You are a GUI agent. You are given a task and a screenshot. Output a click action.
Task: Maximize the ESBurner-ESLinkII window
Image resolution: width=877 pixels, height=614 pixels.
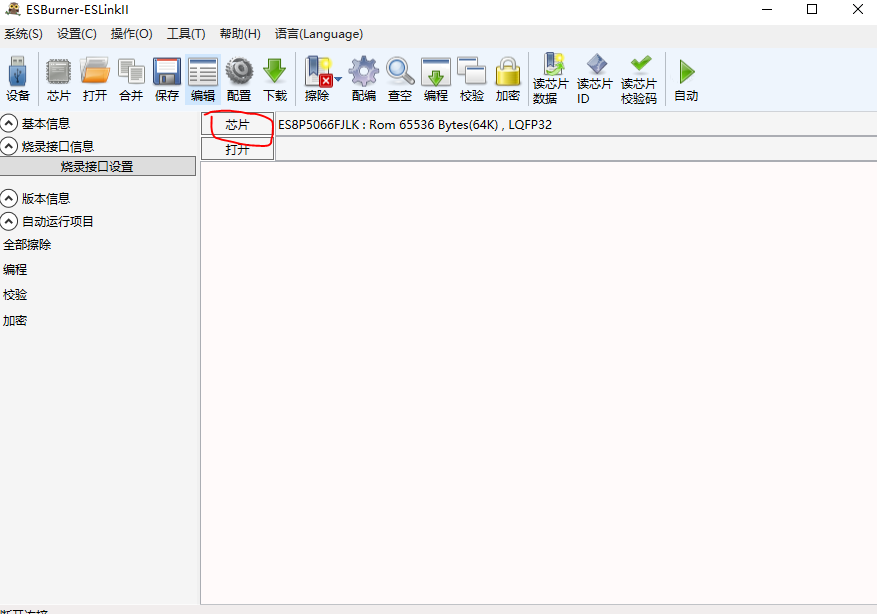[812, 10]
